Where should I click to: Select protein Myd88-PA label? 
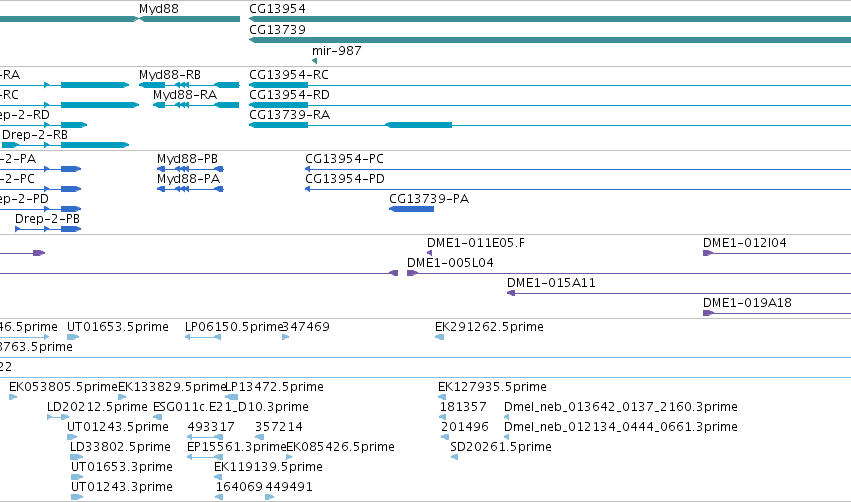(x=188, y=179)
